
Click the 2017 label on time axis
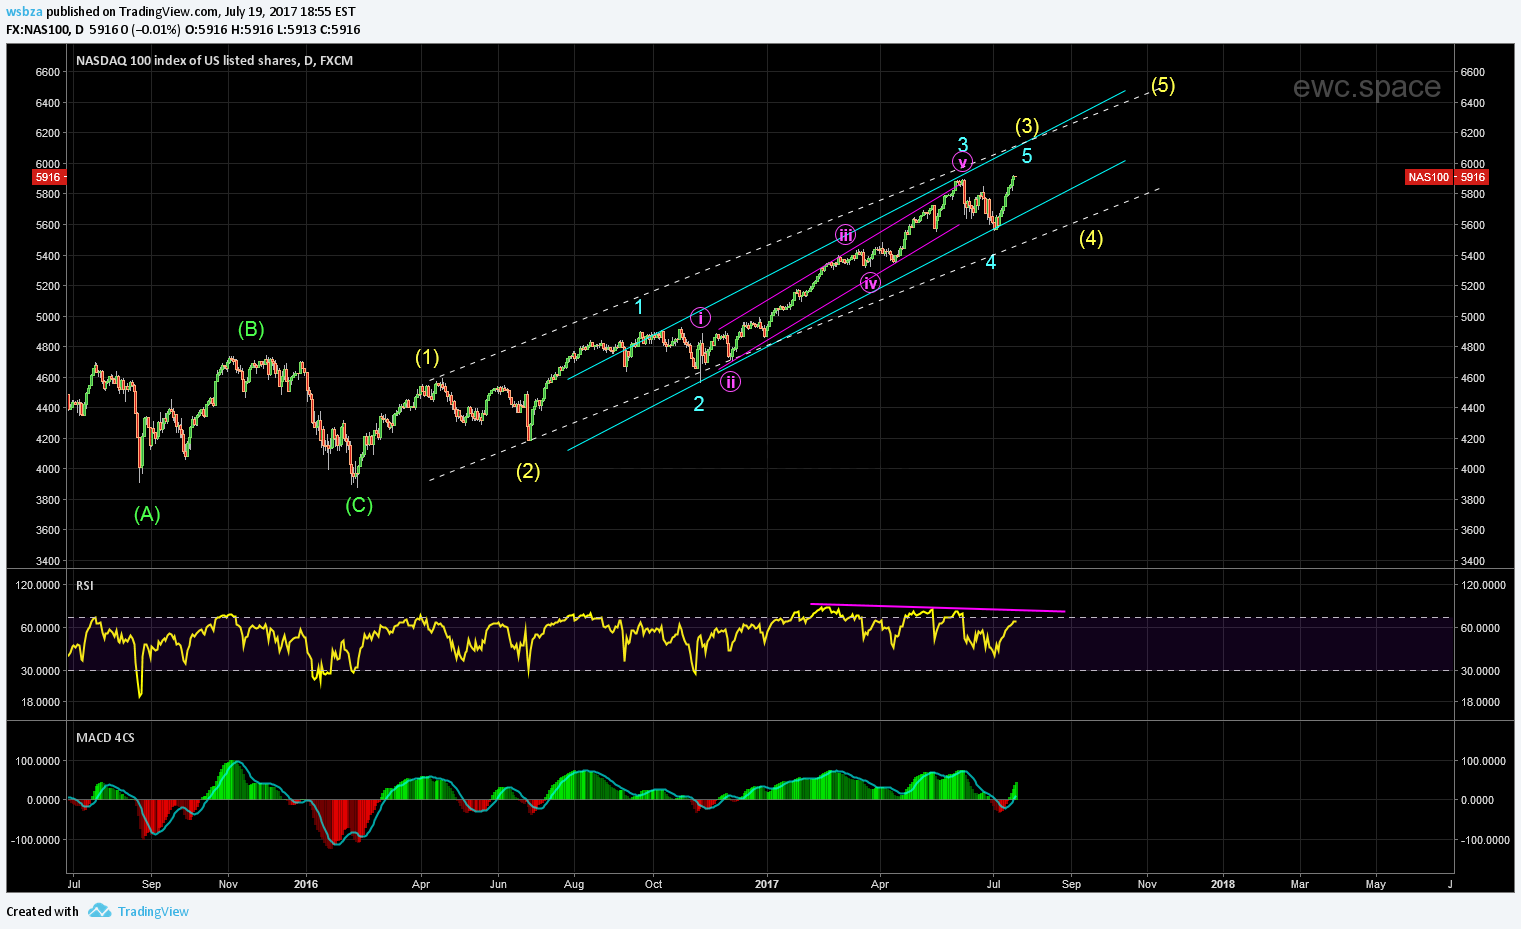click(x=766, y=884)
